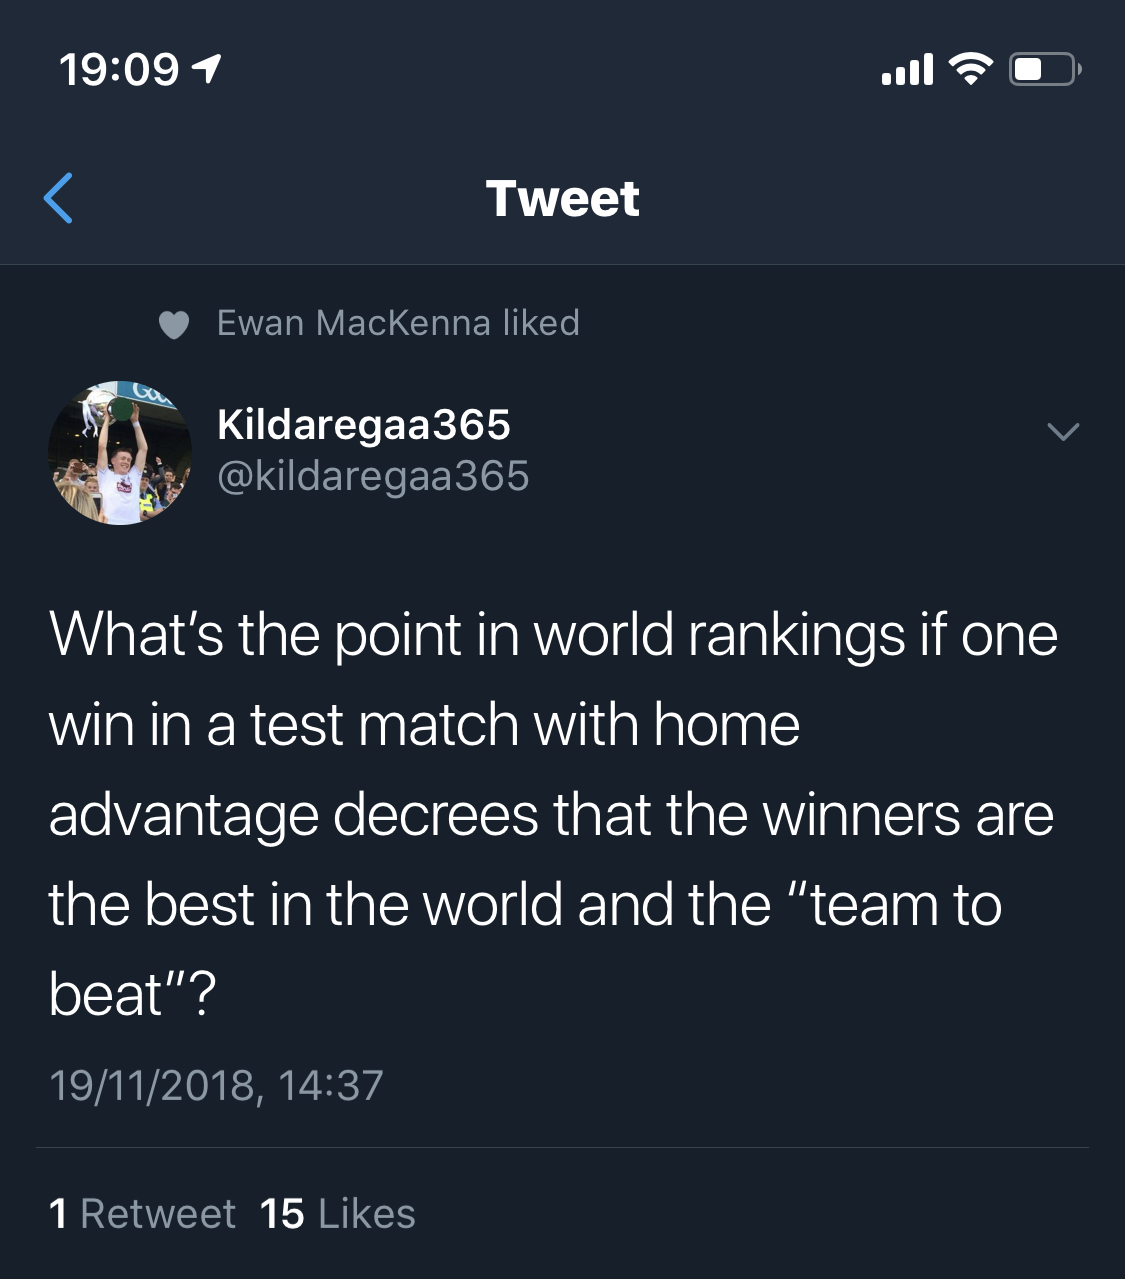This screenshot has height=1279, width=1125.
Task: Open the "Ewan MacKenna liked" label
Action: 398,323
